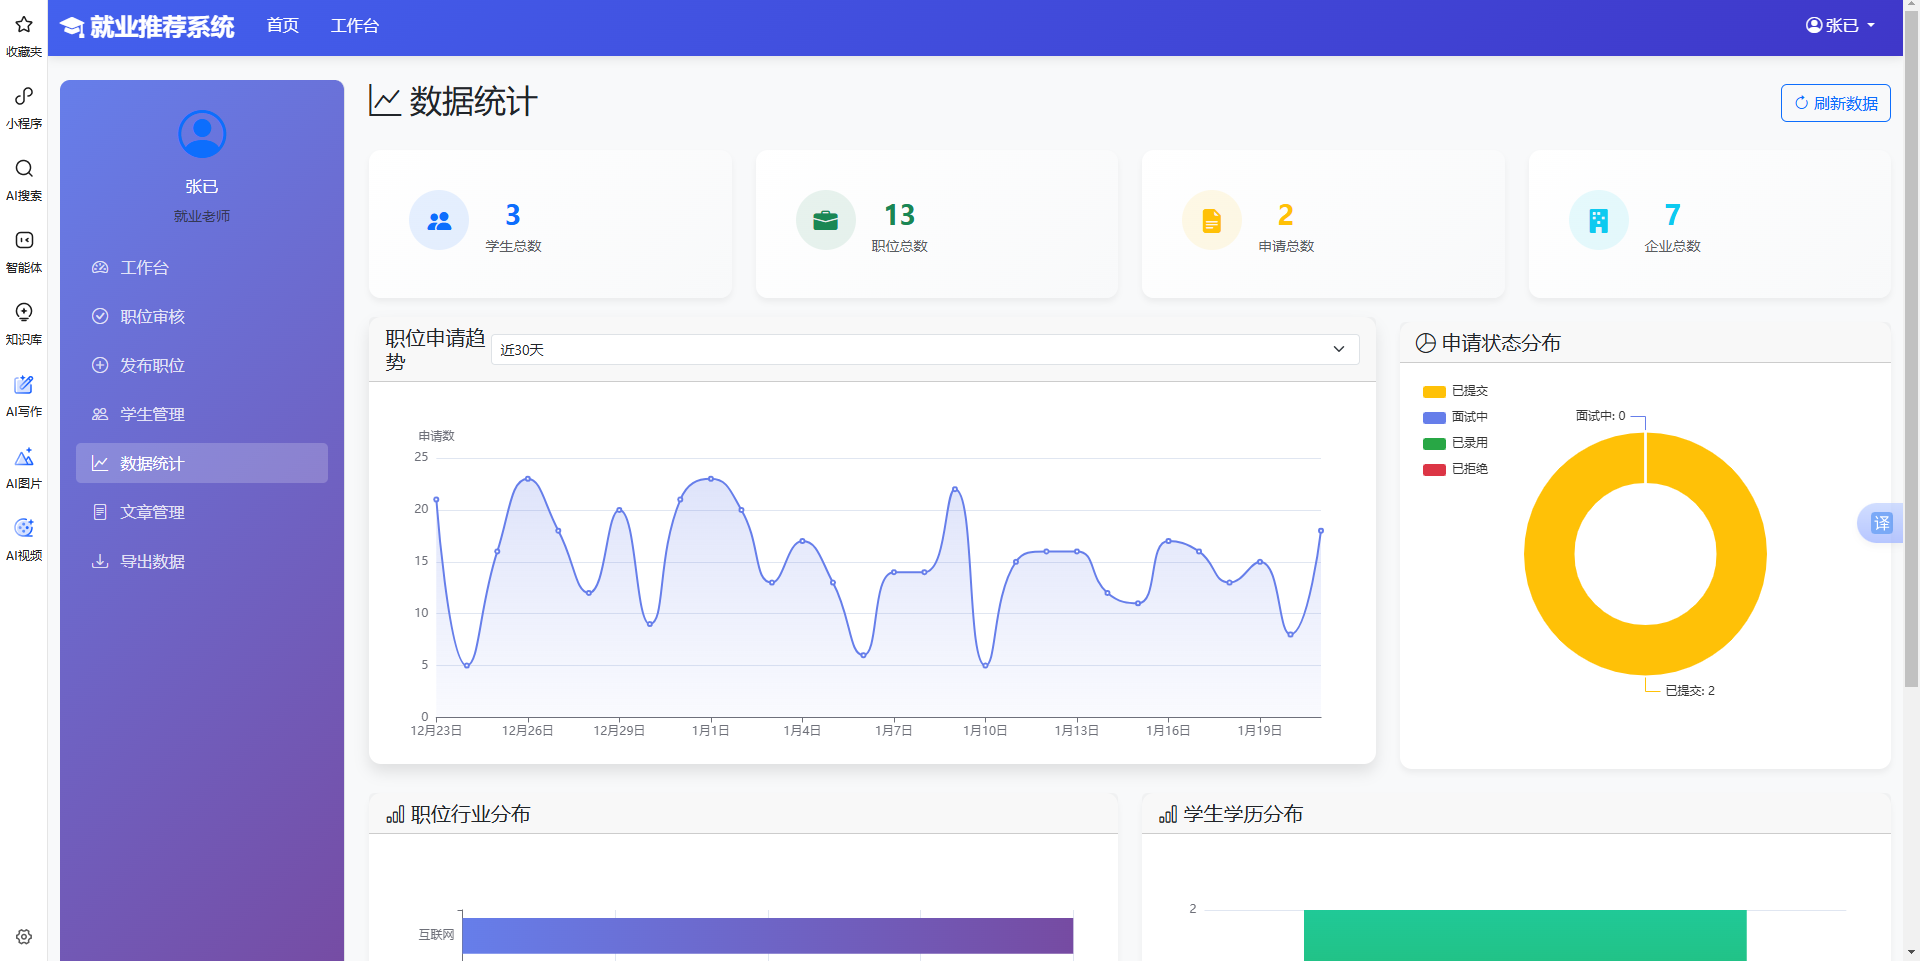Open 学生管理 via its sidebar icon

click(100, 413)
